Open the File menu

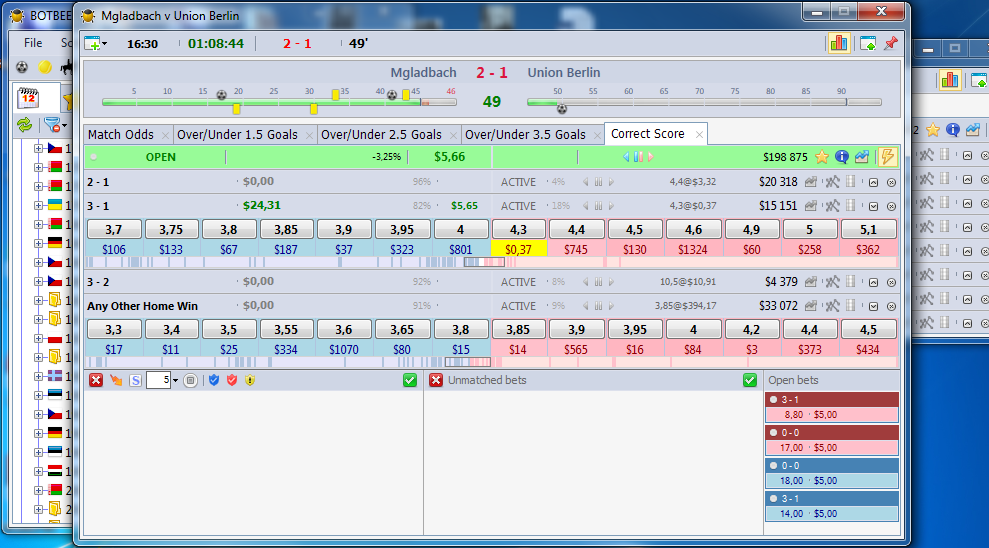(33, 43)
